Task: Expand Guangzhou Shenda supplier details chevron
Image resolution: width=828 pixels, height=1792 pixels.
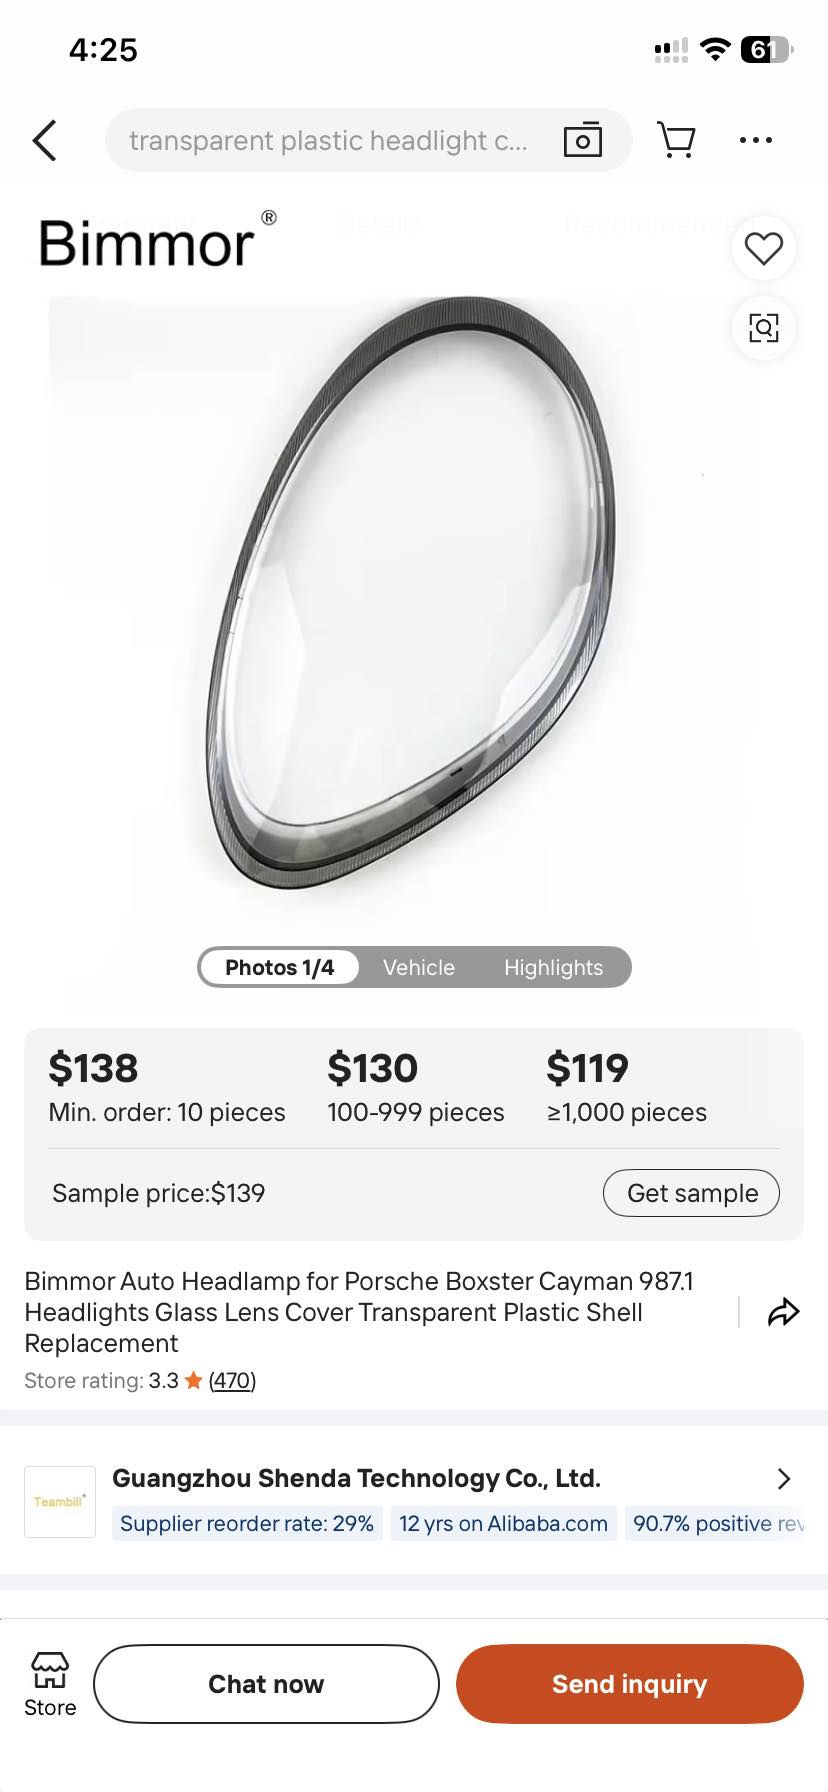Action: point(784,1479)
